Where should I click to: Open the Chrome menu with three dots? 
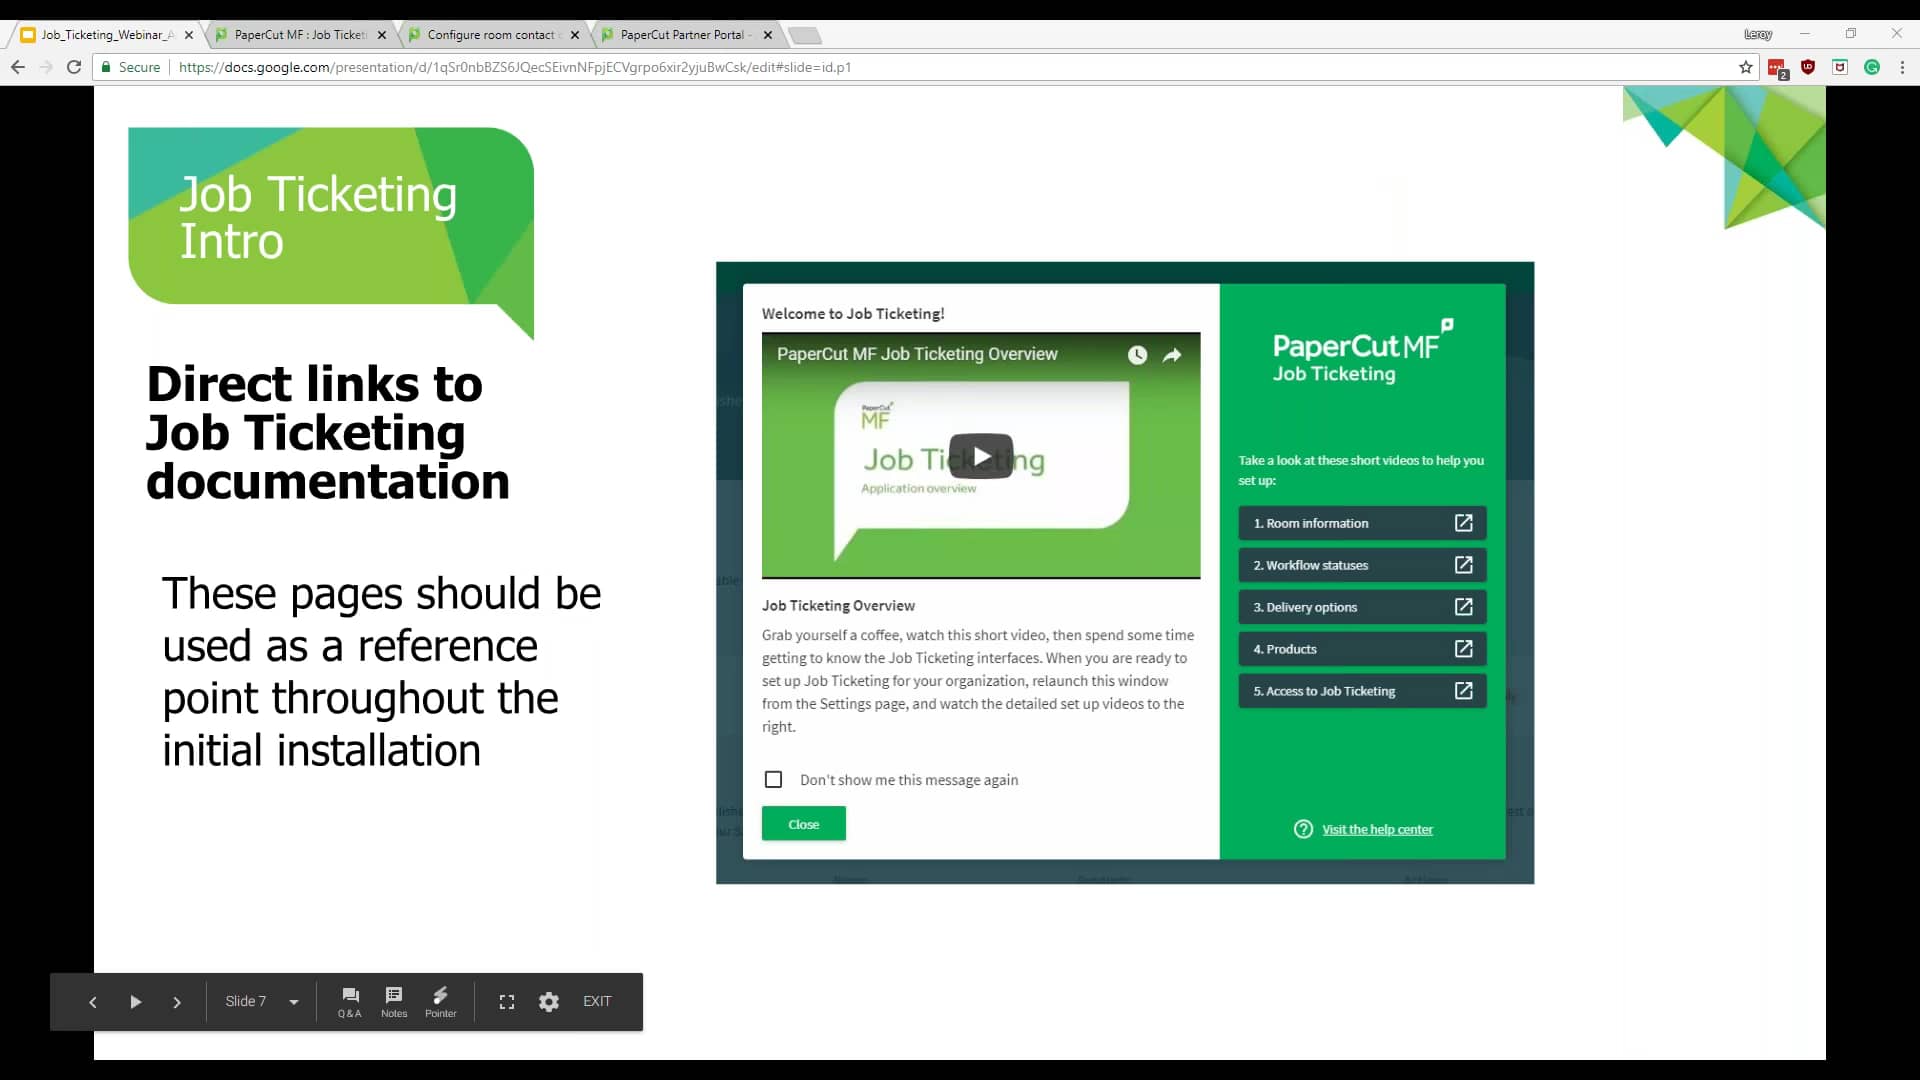(1903, 67)
